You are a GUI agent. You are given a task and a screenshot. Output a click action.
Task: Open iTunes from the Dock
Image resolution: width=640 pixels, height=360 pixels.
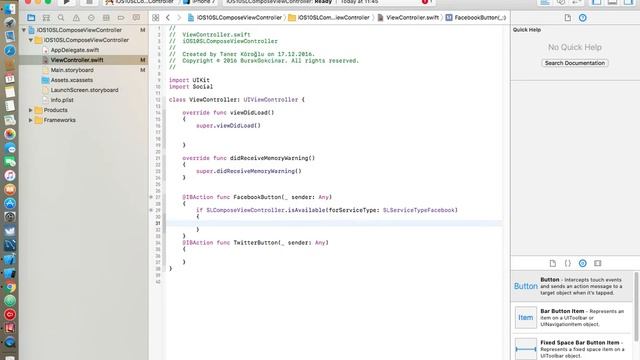[x=10, y=176]
